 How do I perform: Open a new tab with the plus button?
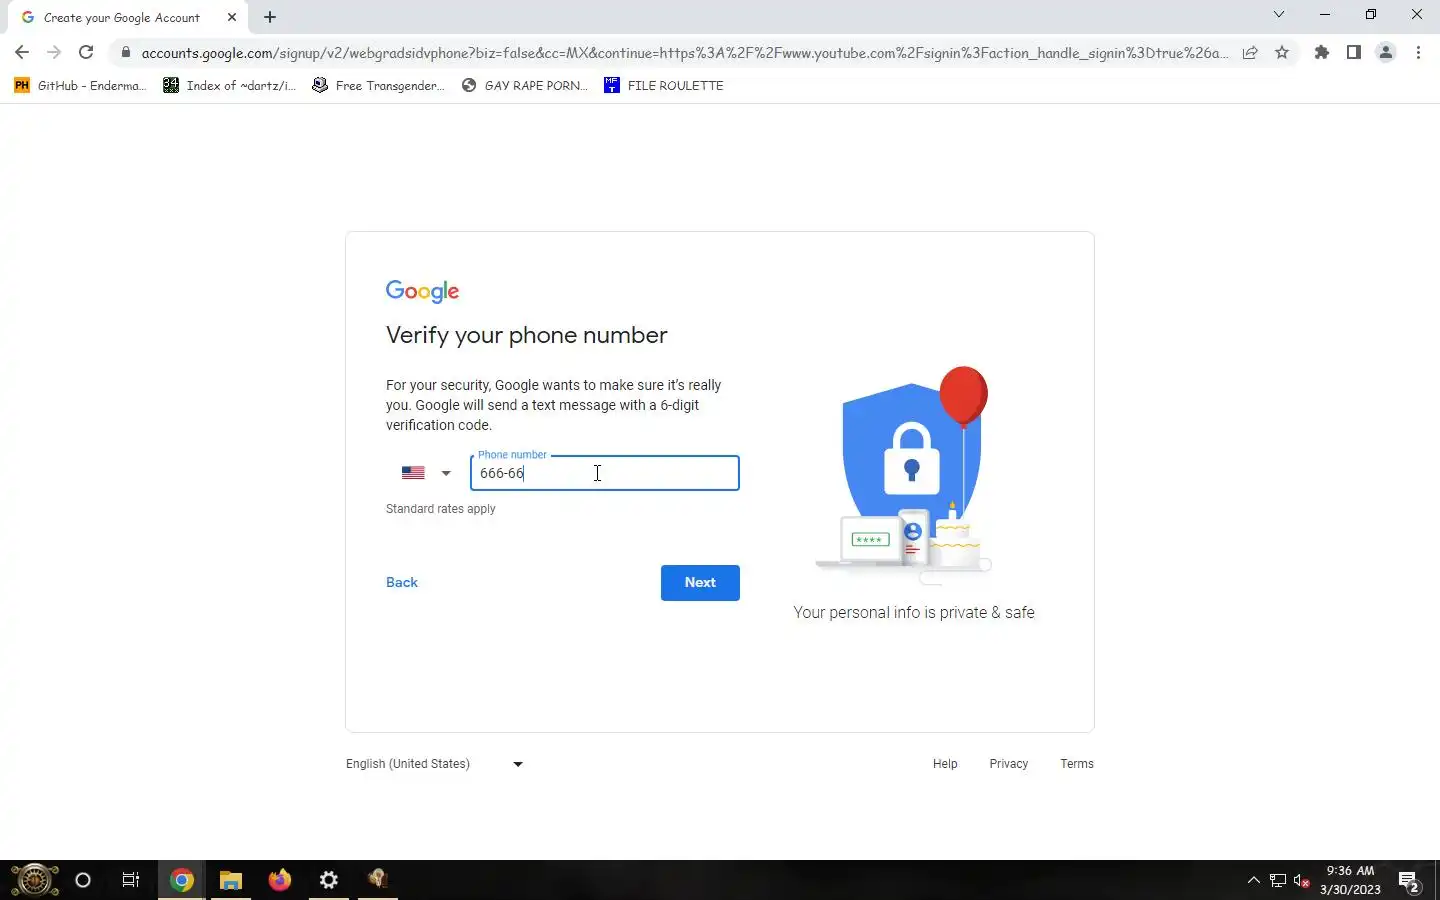(x=270, y=17)
